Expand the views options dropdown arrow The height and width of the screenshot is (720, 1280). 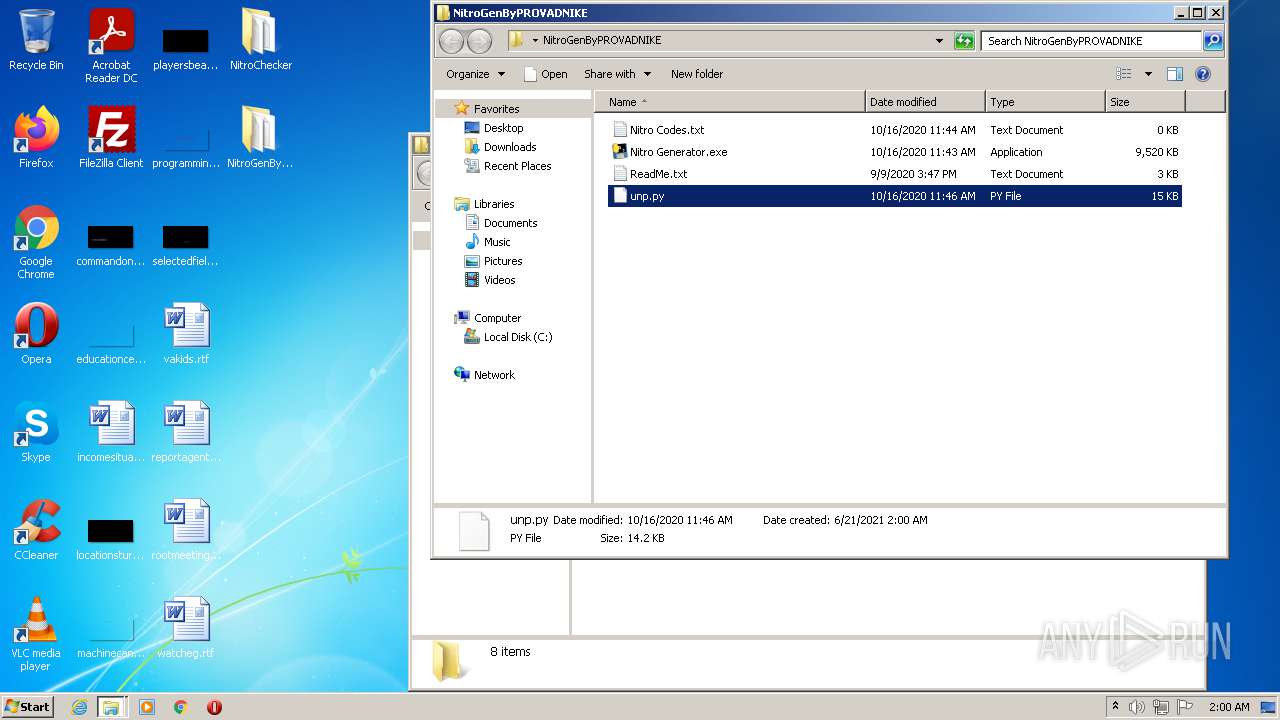[x=1148, y=74]
